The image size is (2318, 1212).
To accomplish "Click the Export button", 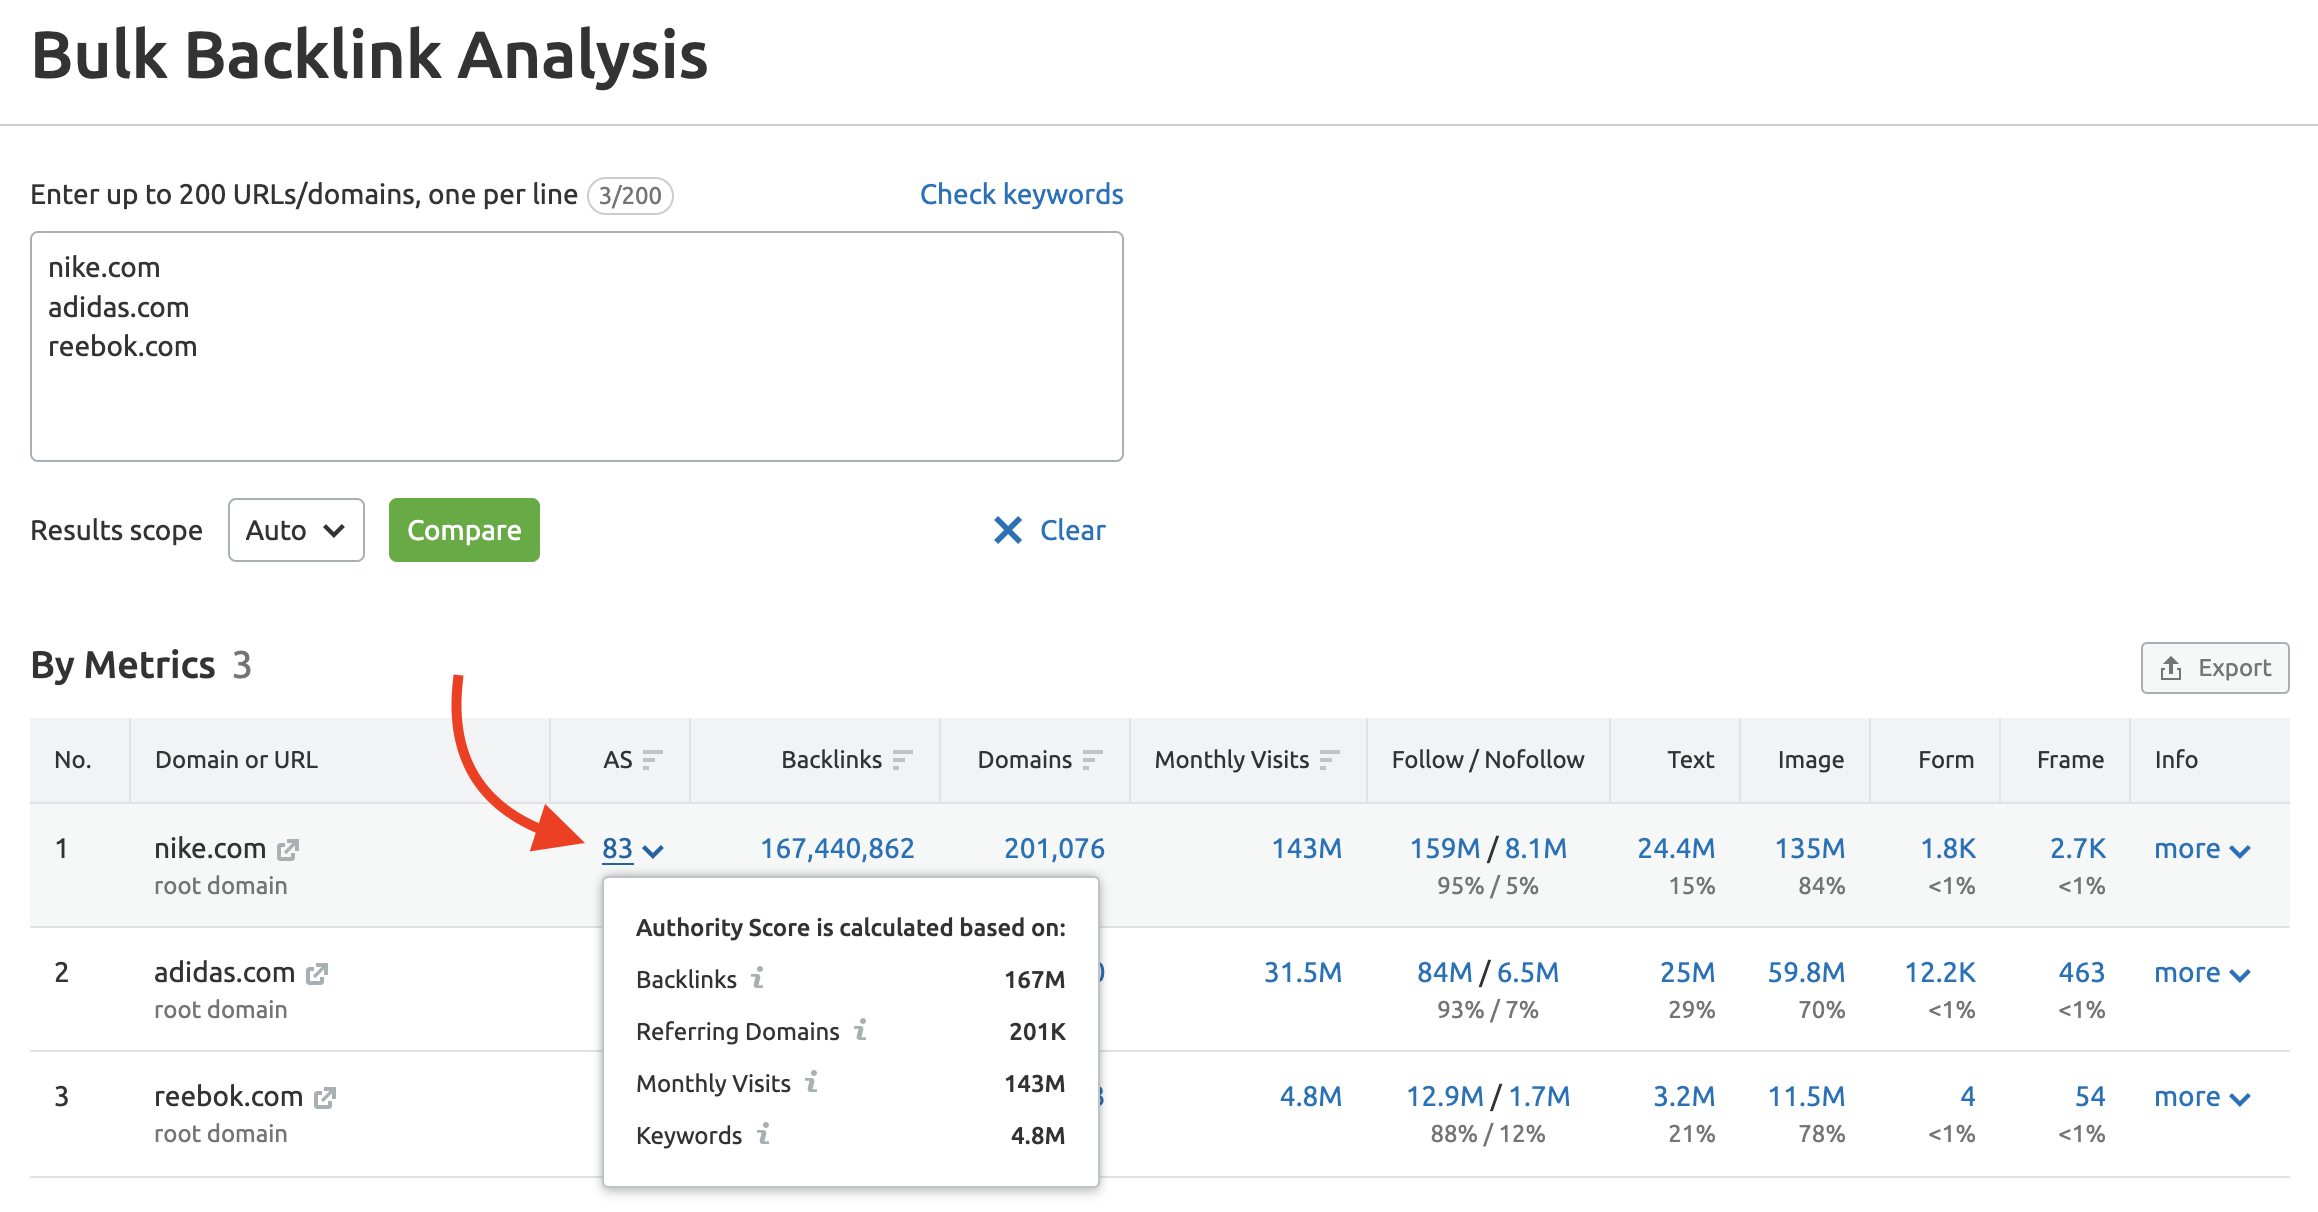I will [x=2215, y=668].
